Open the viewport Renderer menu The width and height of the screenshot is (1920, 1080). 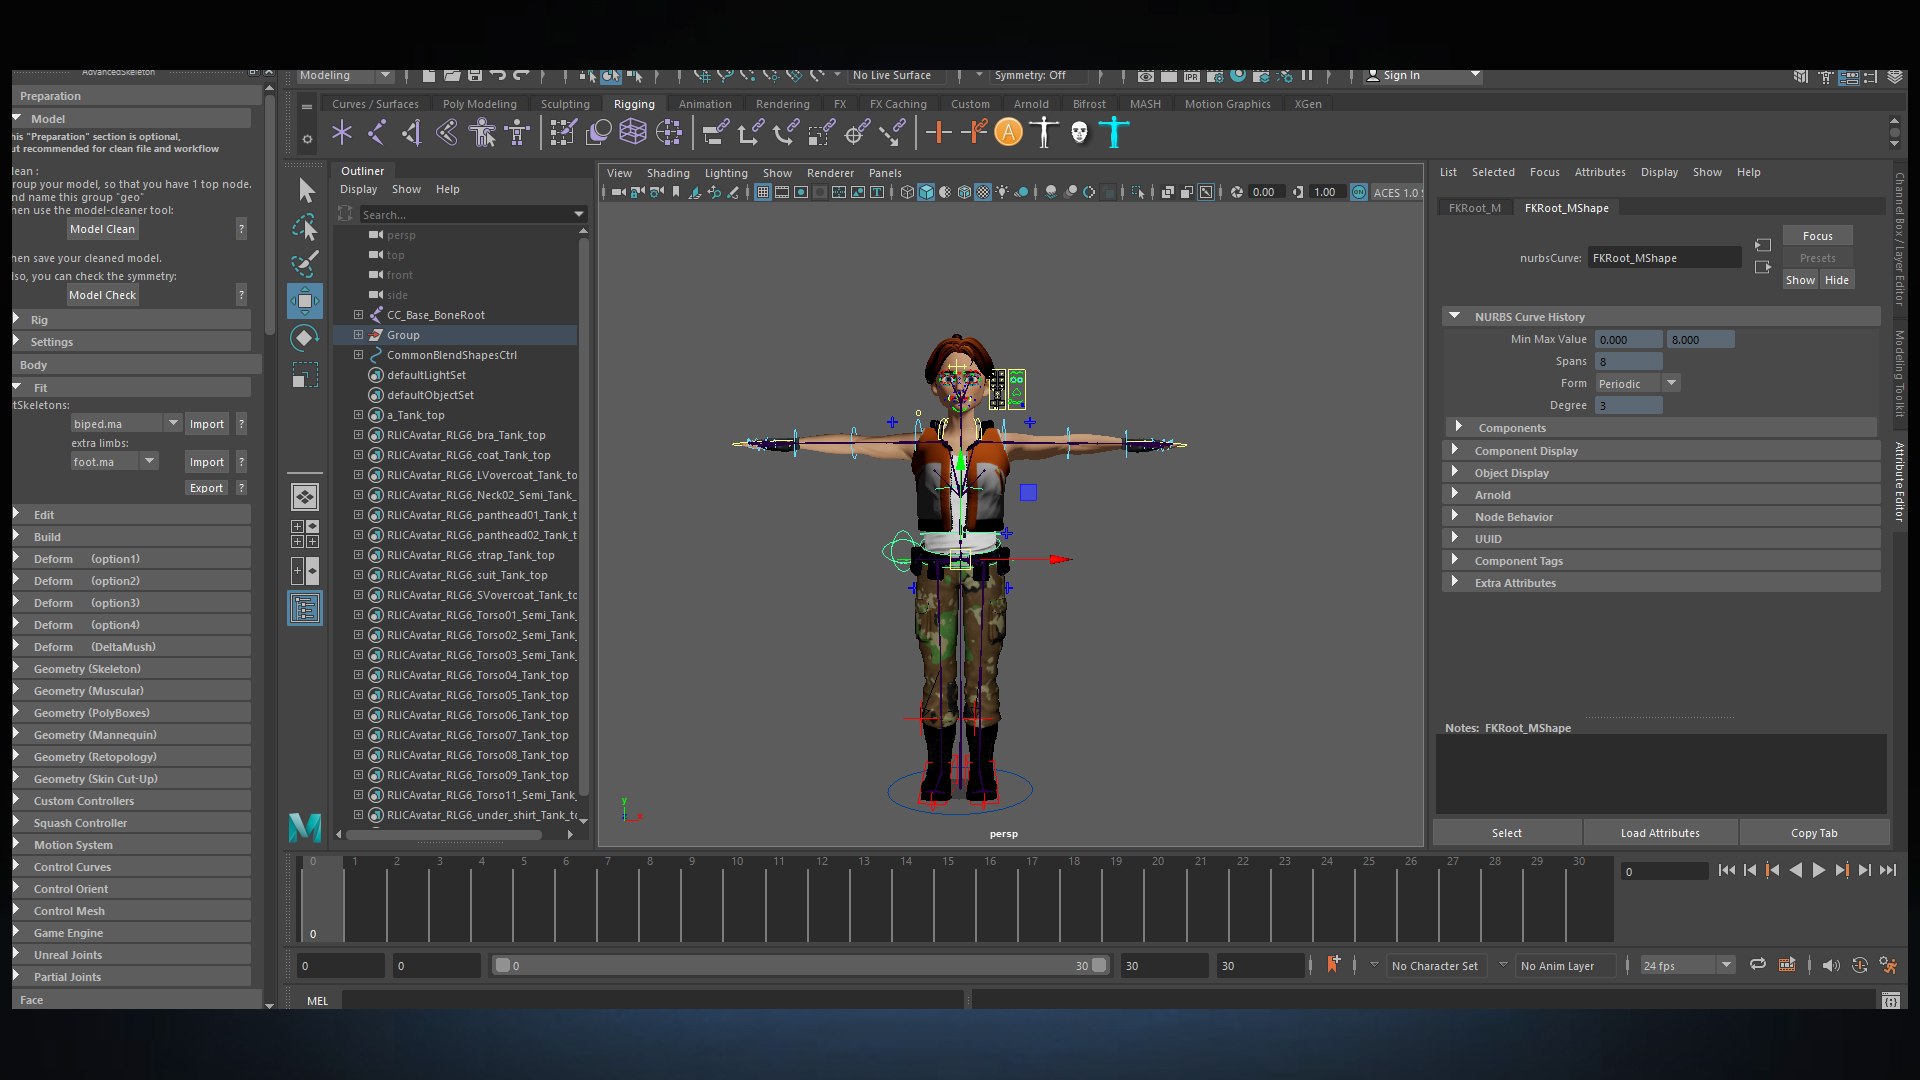830,173
